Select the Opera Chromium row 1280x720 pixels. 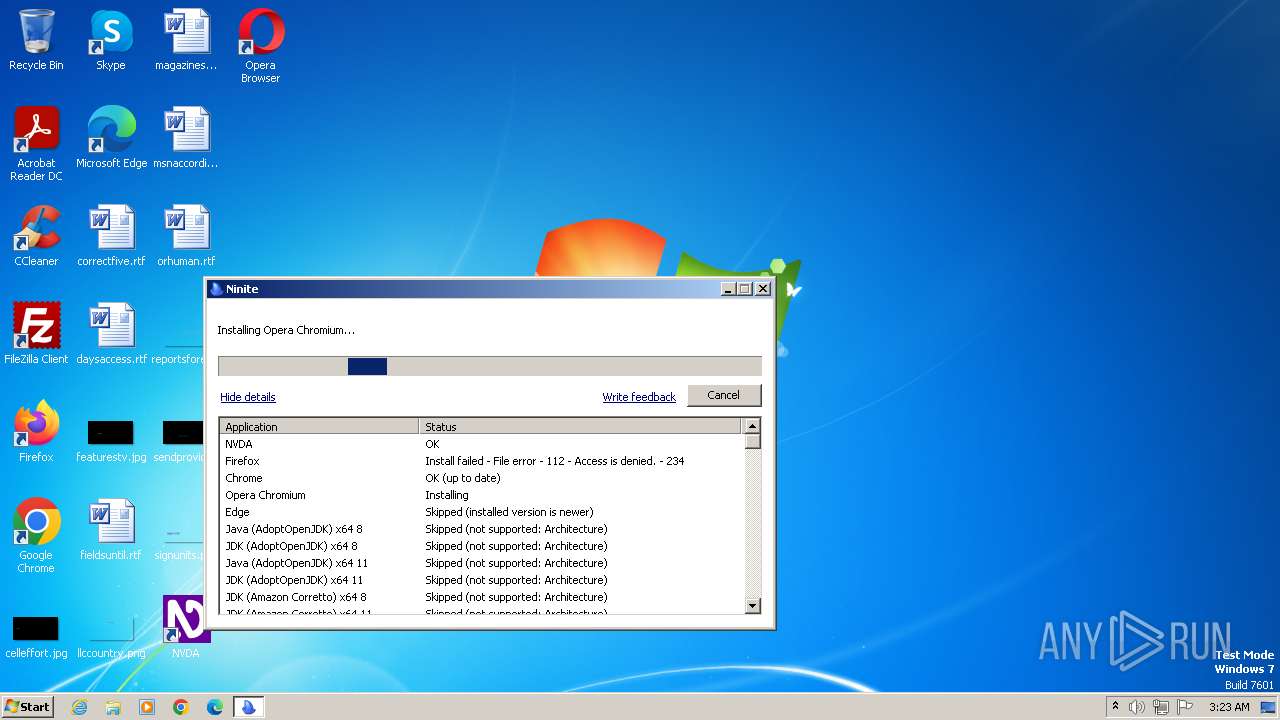482,495
